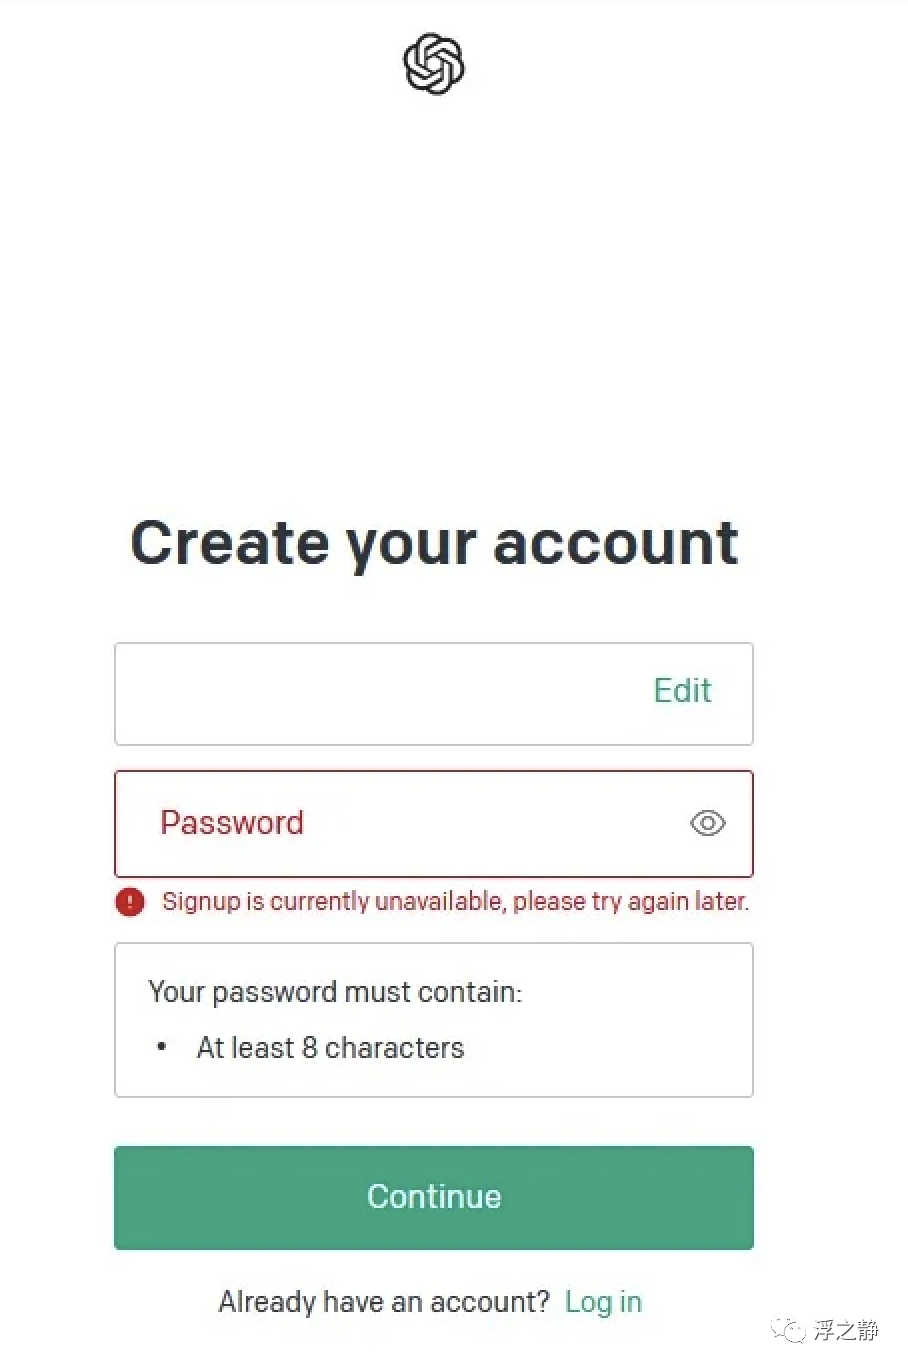Open the Log in link

603,1302
